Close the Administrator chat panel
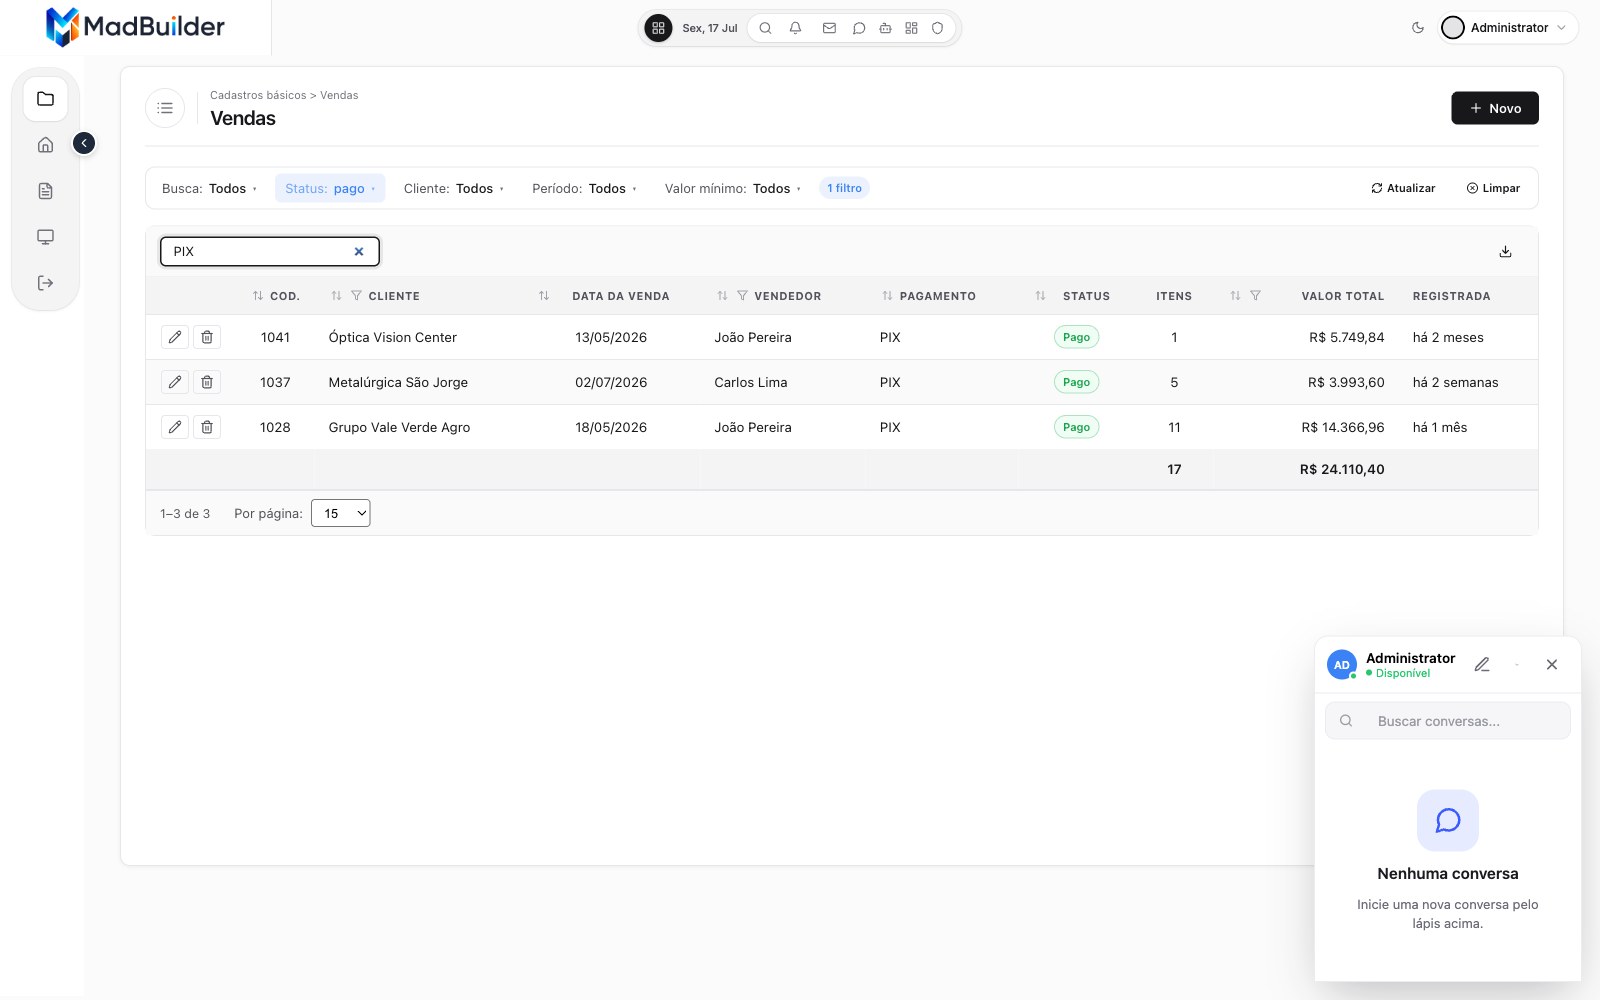 [x=1552, y=665]
